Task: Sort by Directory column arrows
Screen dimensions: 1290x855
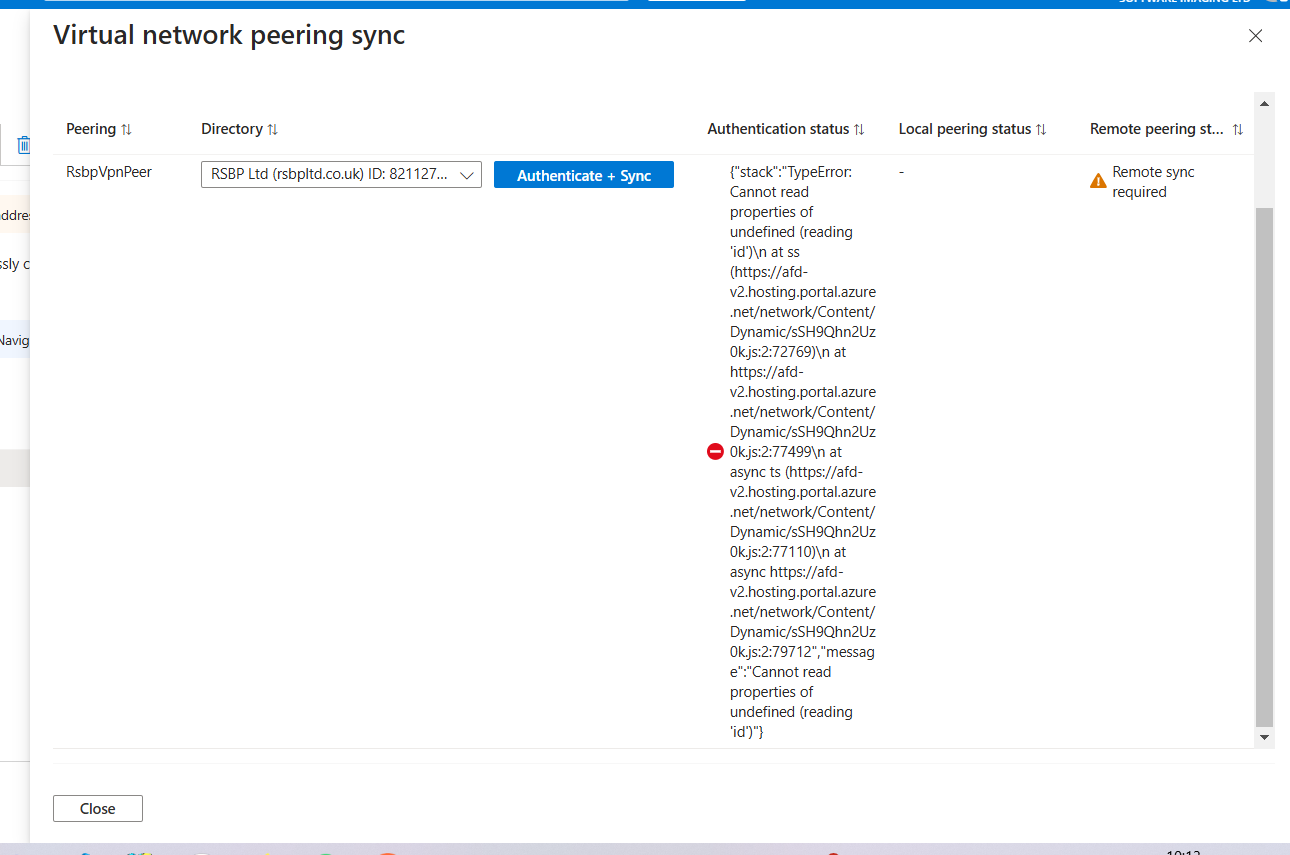Action: (x=273, y=129)
